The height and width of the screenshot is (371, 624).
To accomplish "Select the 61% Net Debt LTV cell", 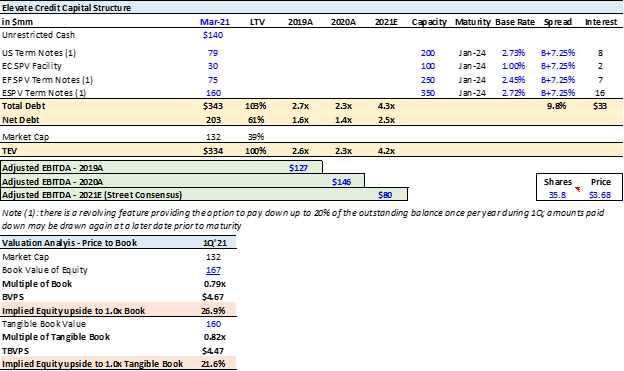I will coord(256,120).
